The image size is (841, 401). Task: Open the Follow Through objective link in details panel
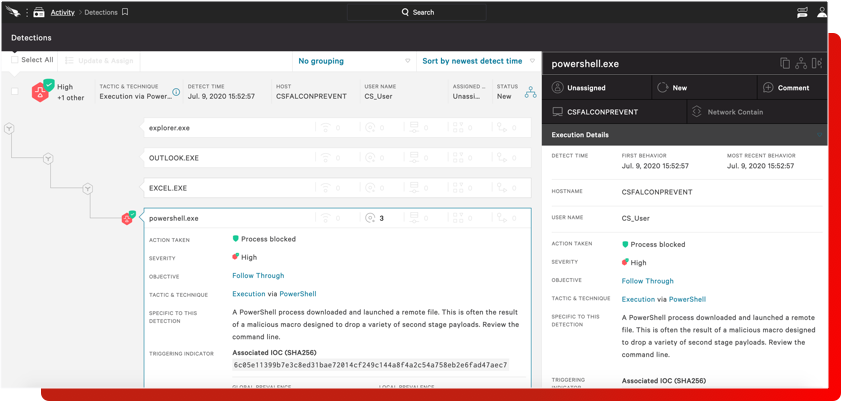[647, 281]
